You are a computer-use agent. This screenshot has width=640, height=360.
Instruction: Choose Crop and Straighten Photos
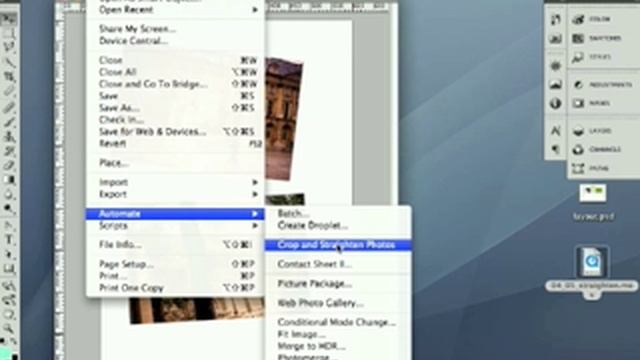[x=338, y=245]
